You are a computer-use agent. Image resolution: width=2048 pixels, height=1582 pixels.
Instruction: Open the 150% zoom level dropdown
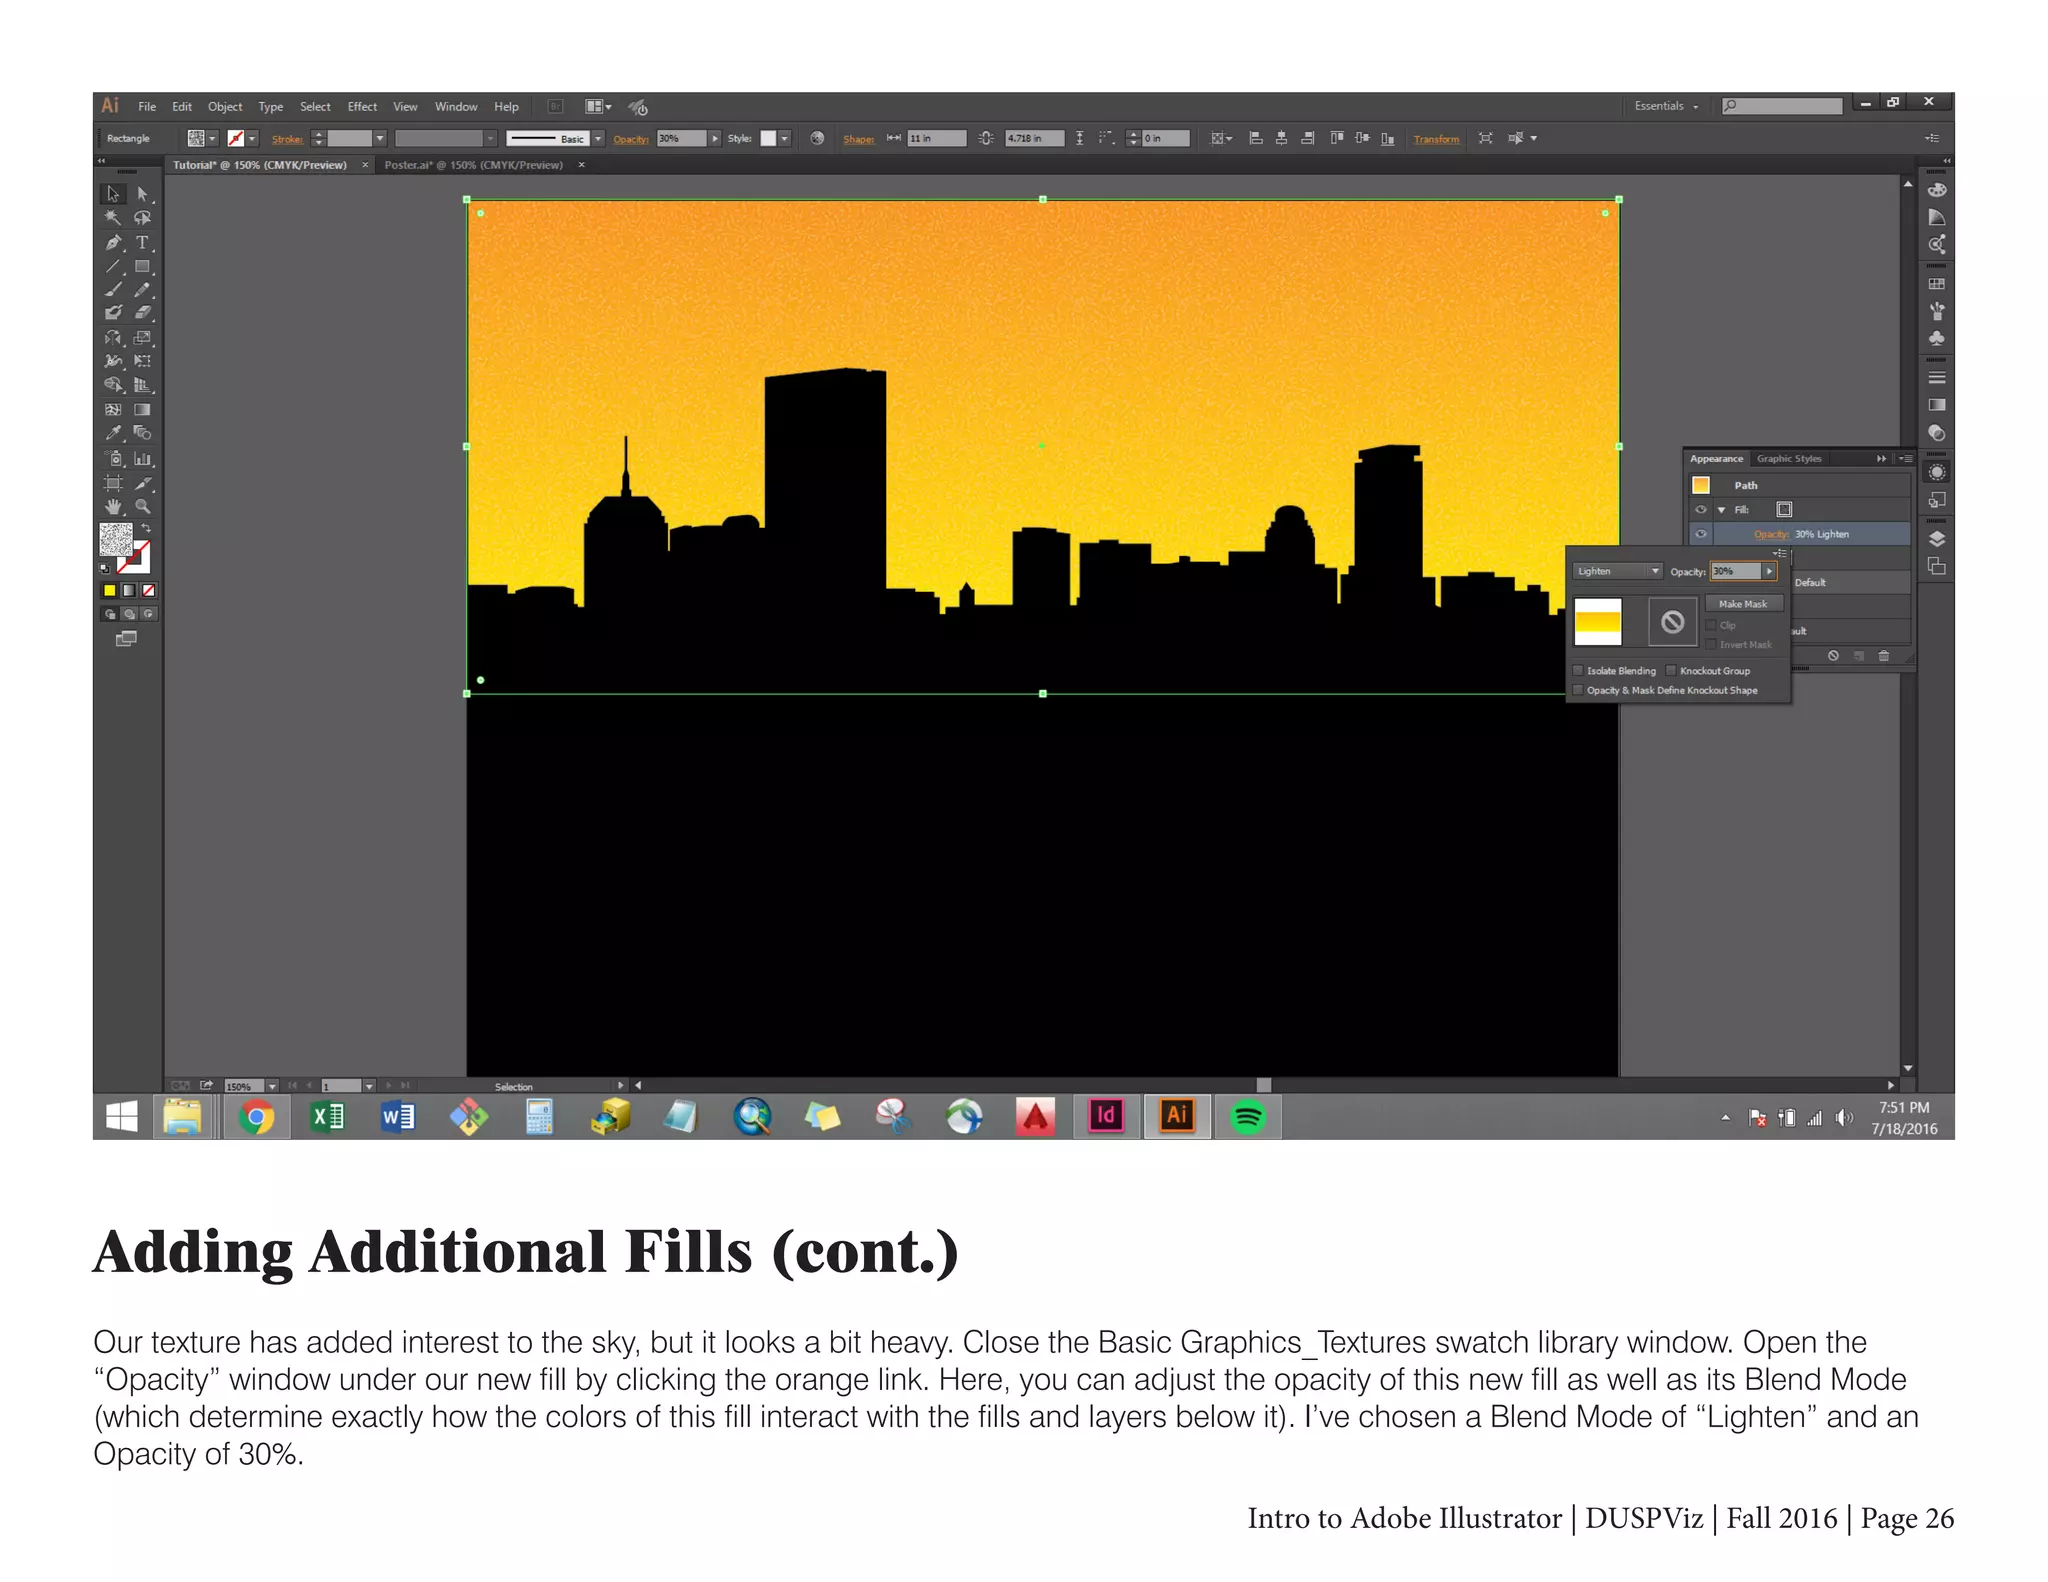coord(272,1086)
